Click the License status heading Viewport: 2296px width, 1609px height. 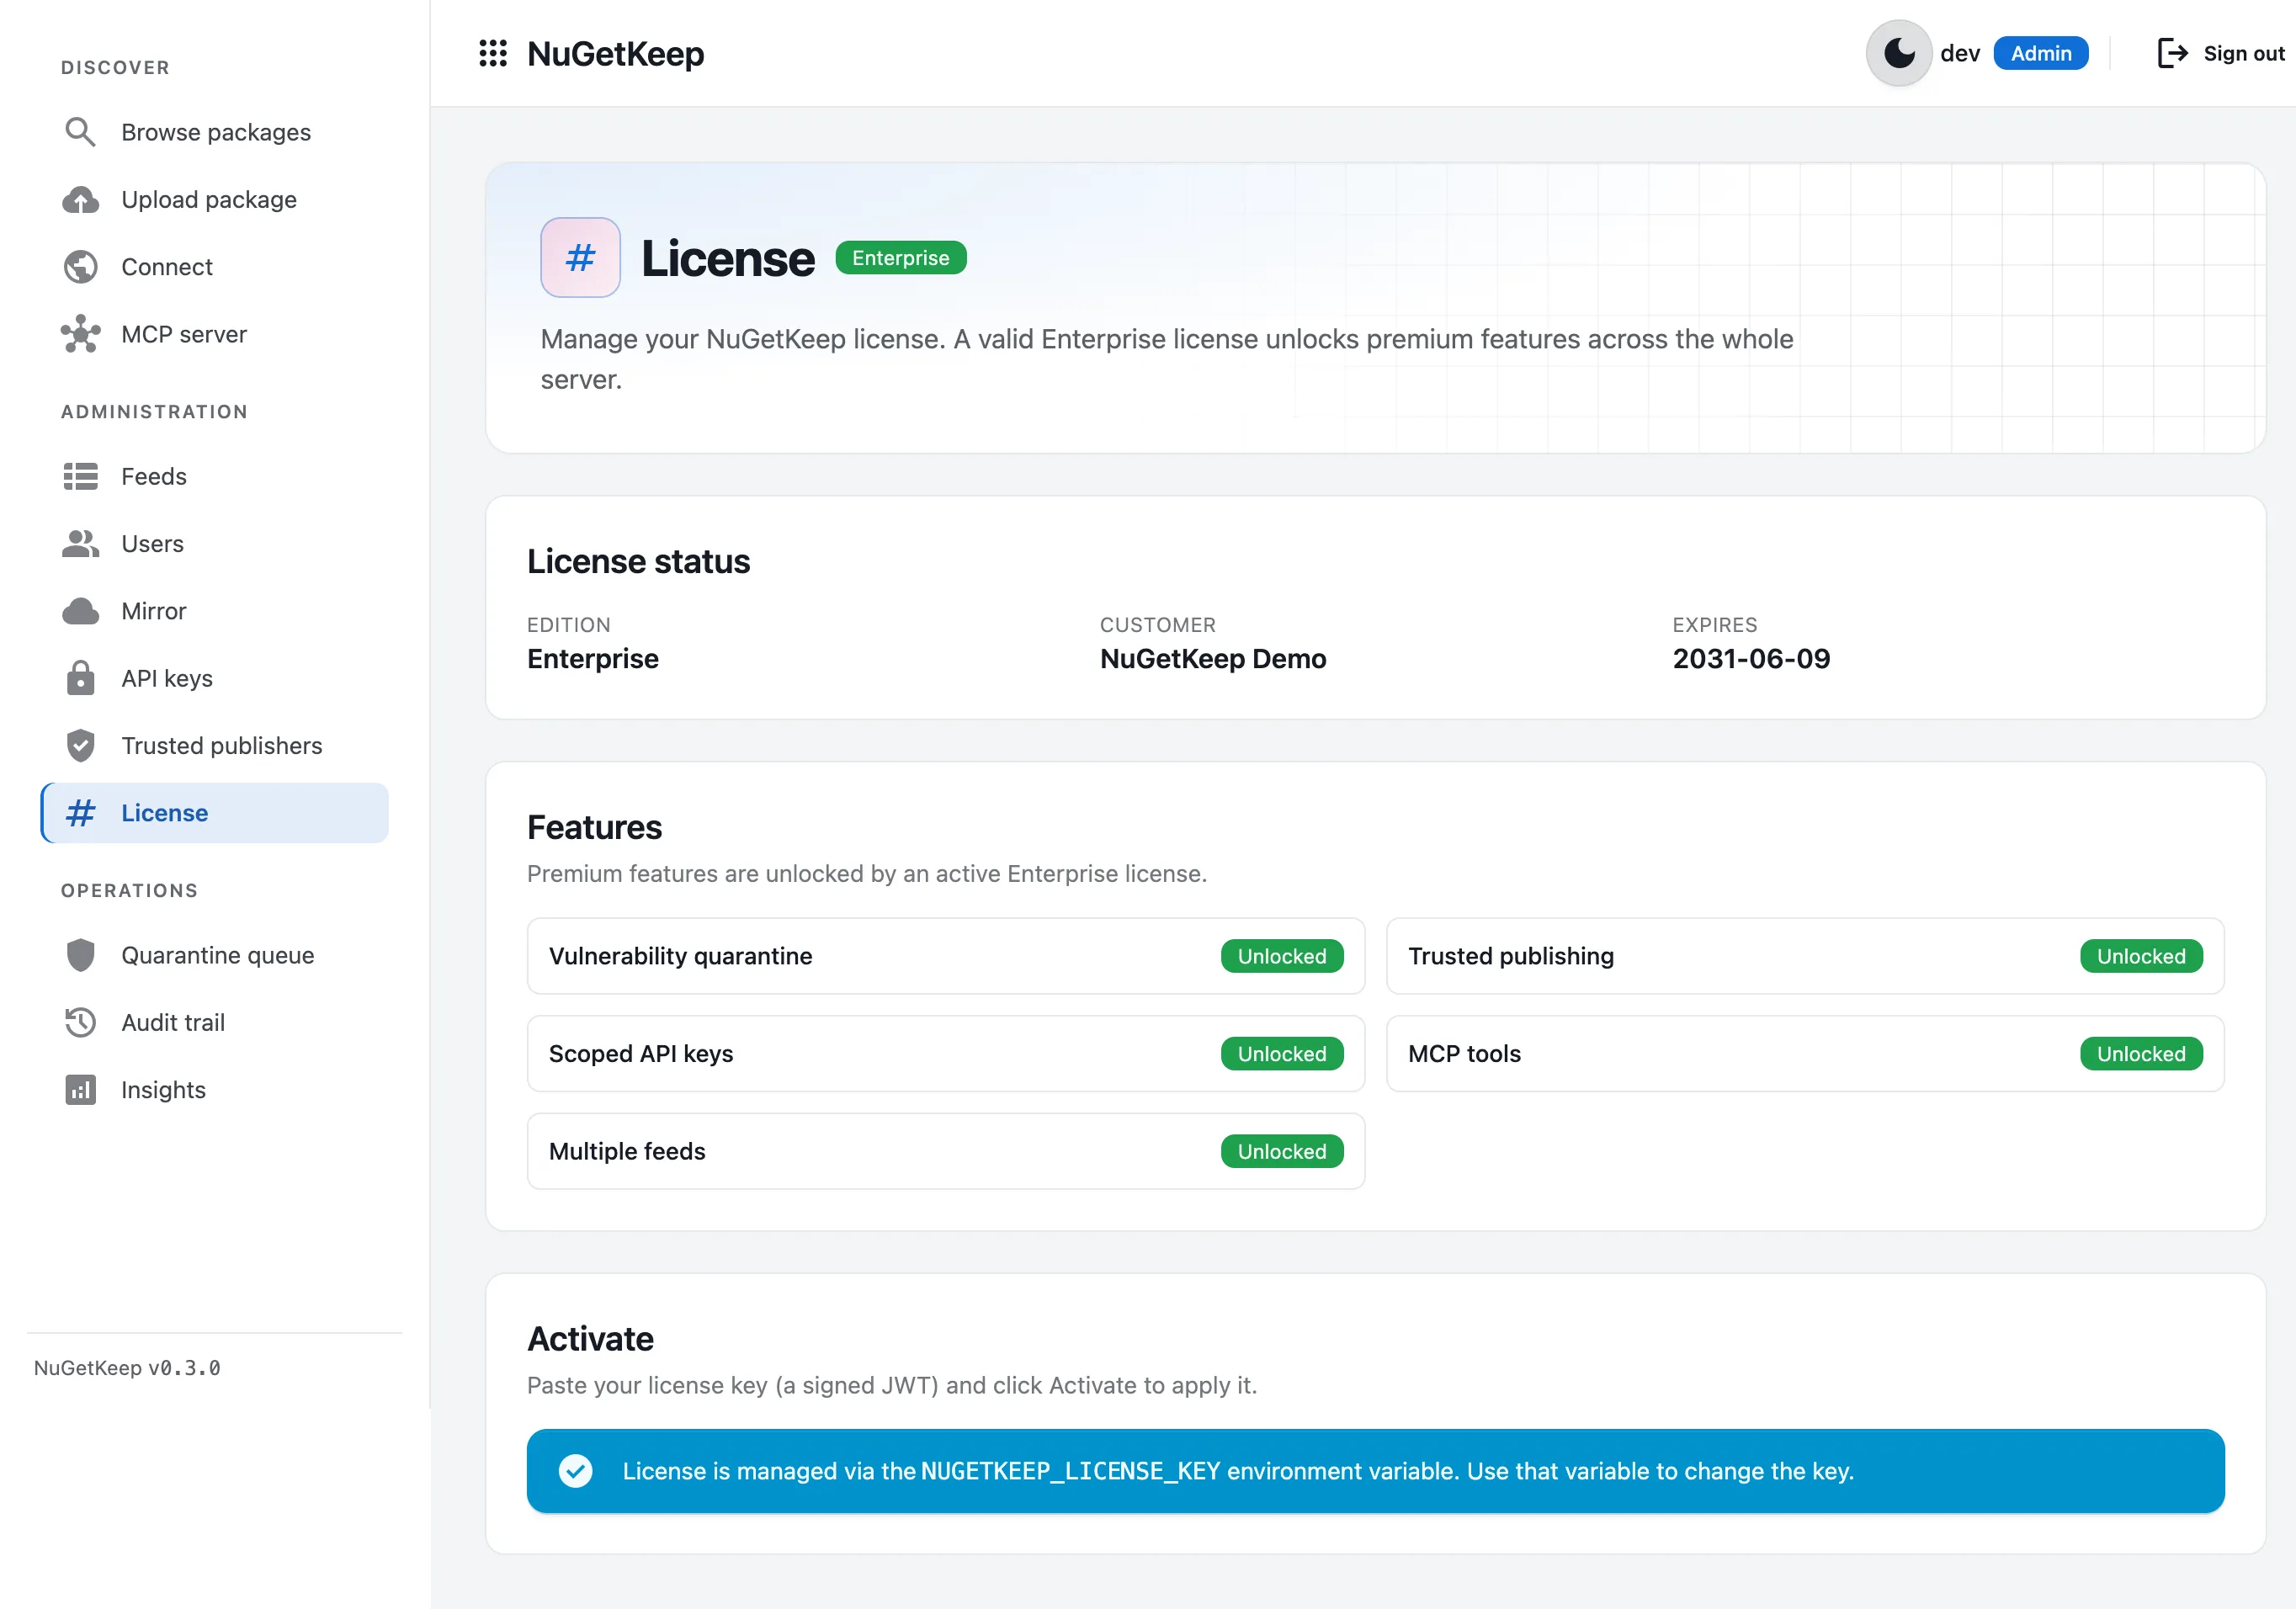point(638,562)
